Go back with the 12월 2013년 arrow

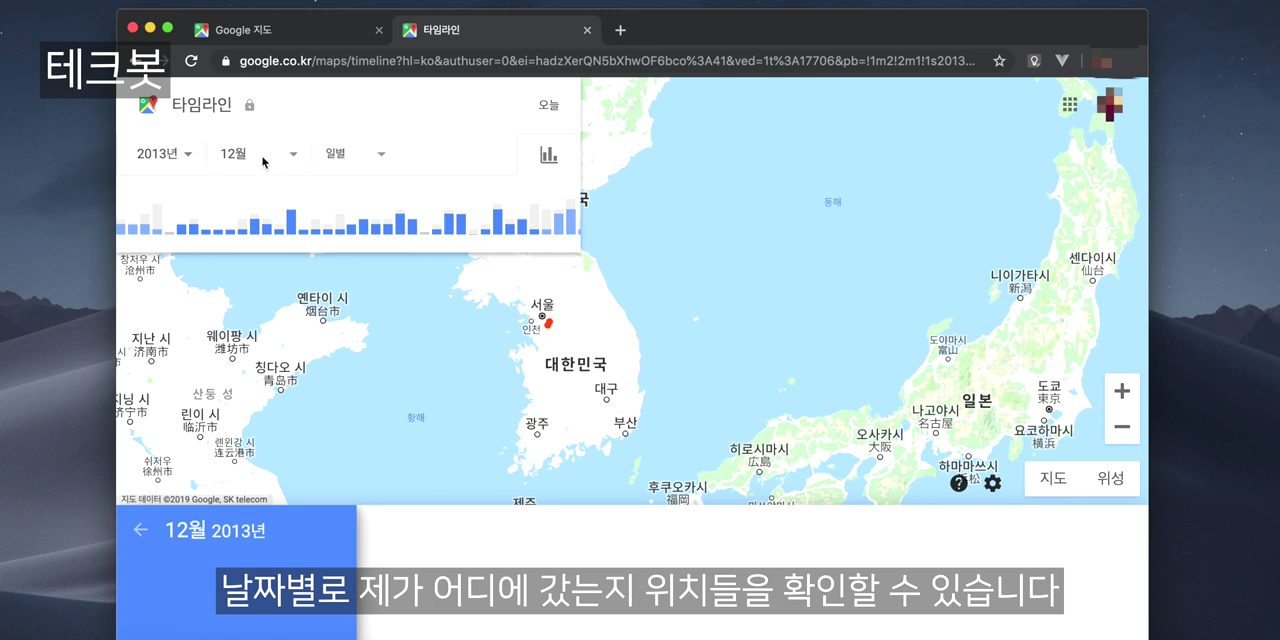[x=141, y=530]
